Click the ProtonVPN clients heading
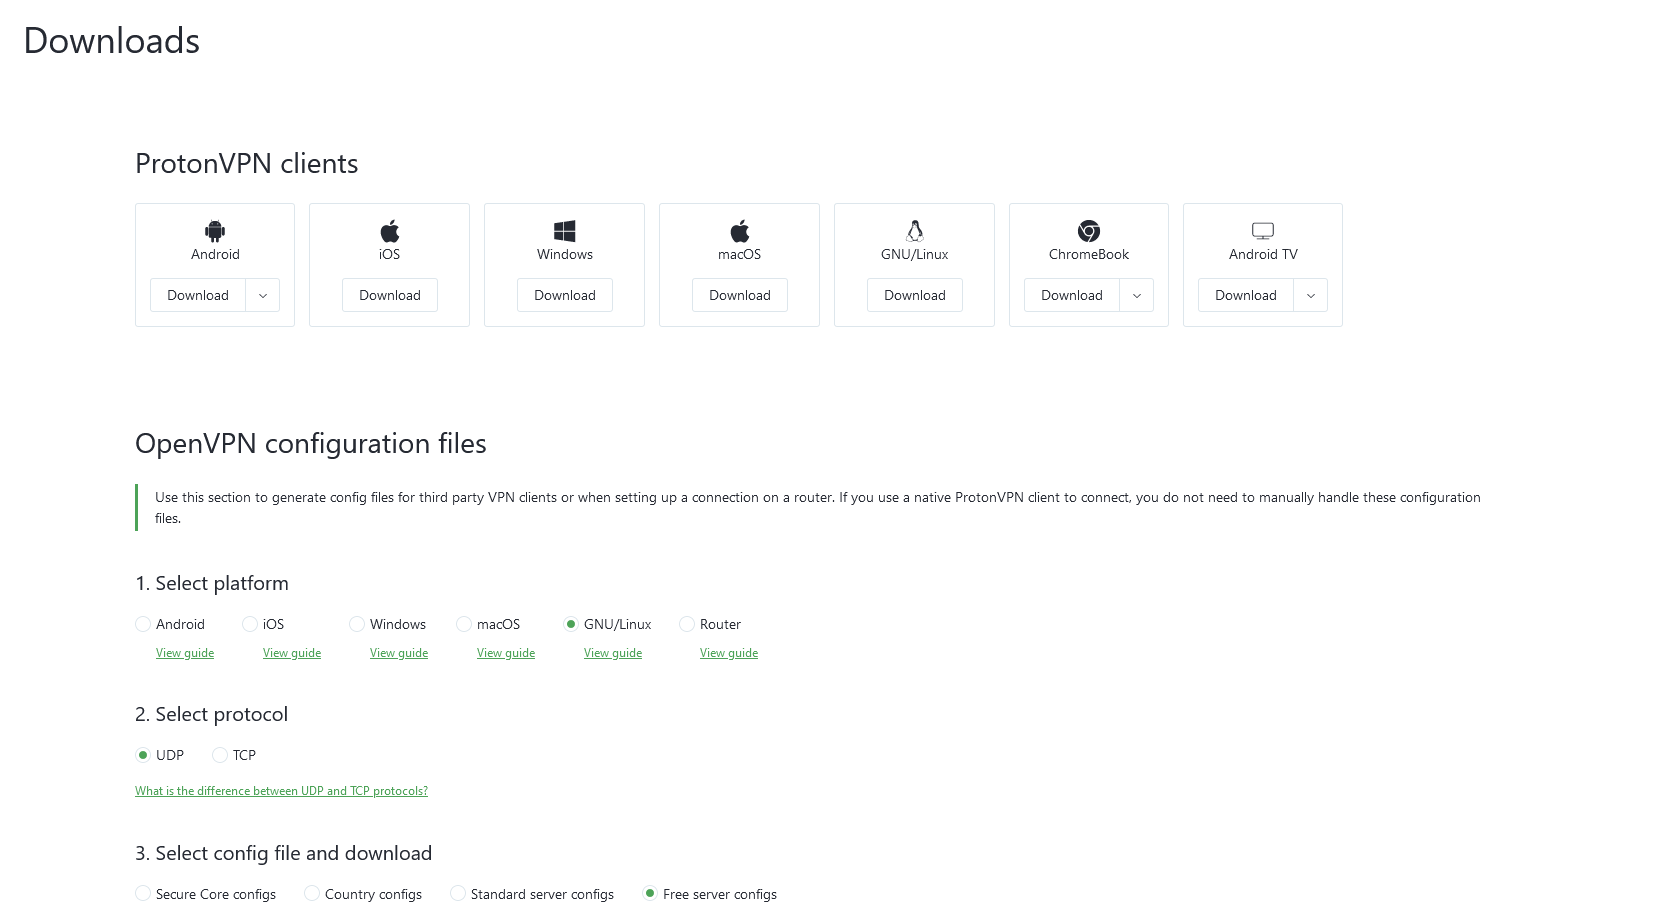 pos(247,164)
